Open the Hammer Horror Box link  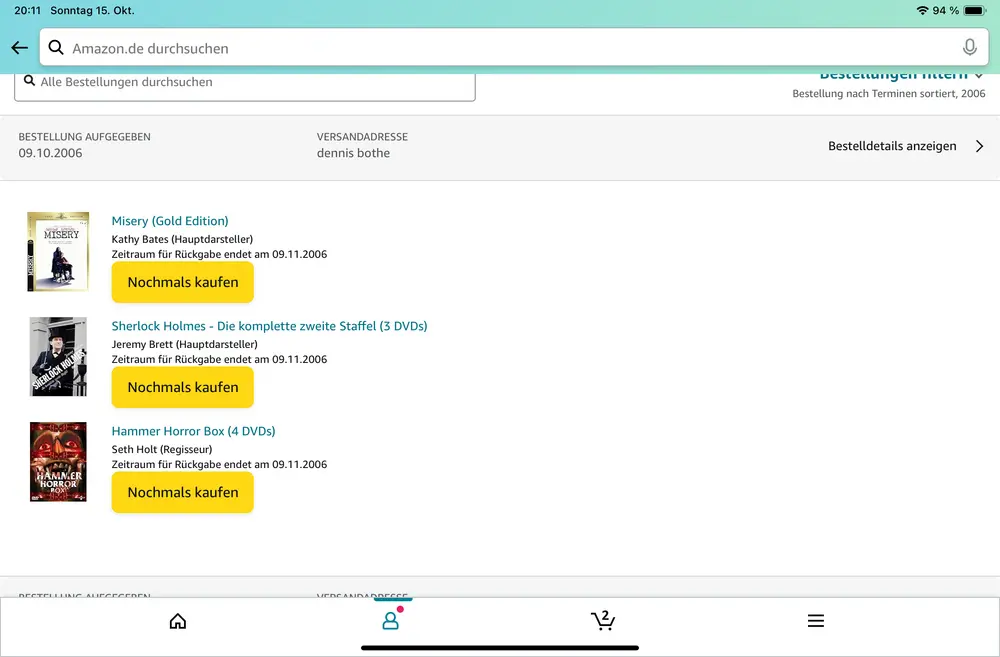(x=193, y=431)
